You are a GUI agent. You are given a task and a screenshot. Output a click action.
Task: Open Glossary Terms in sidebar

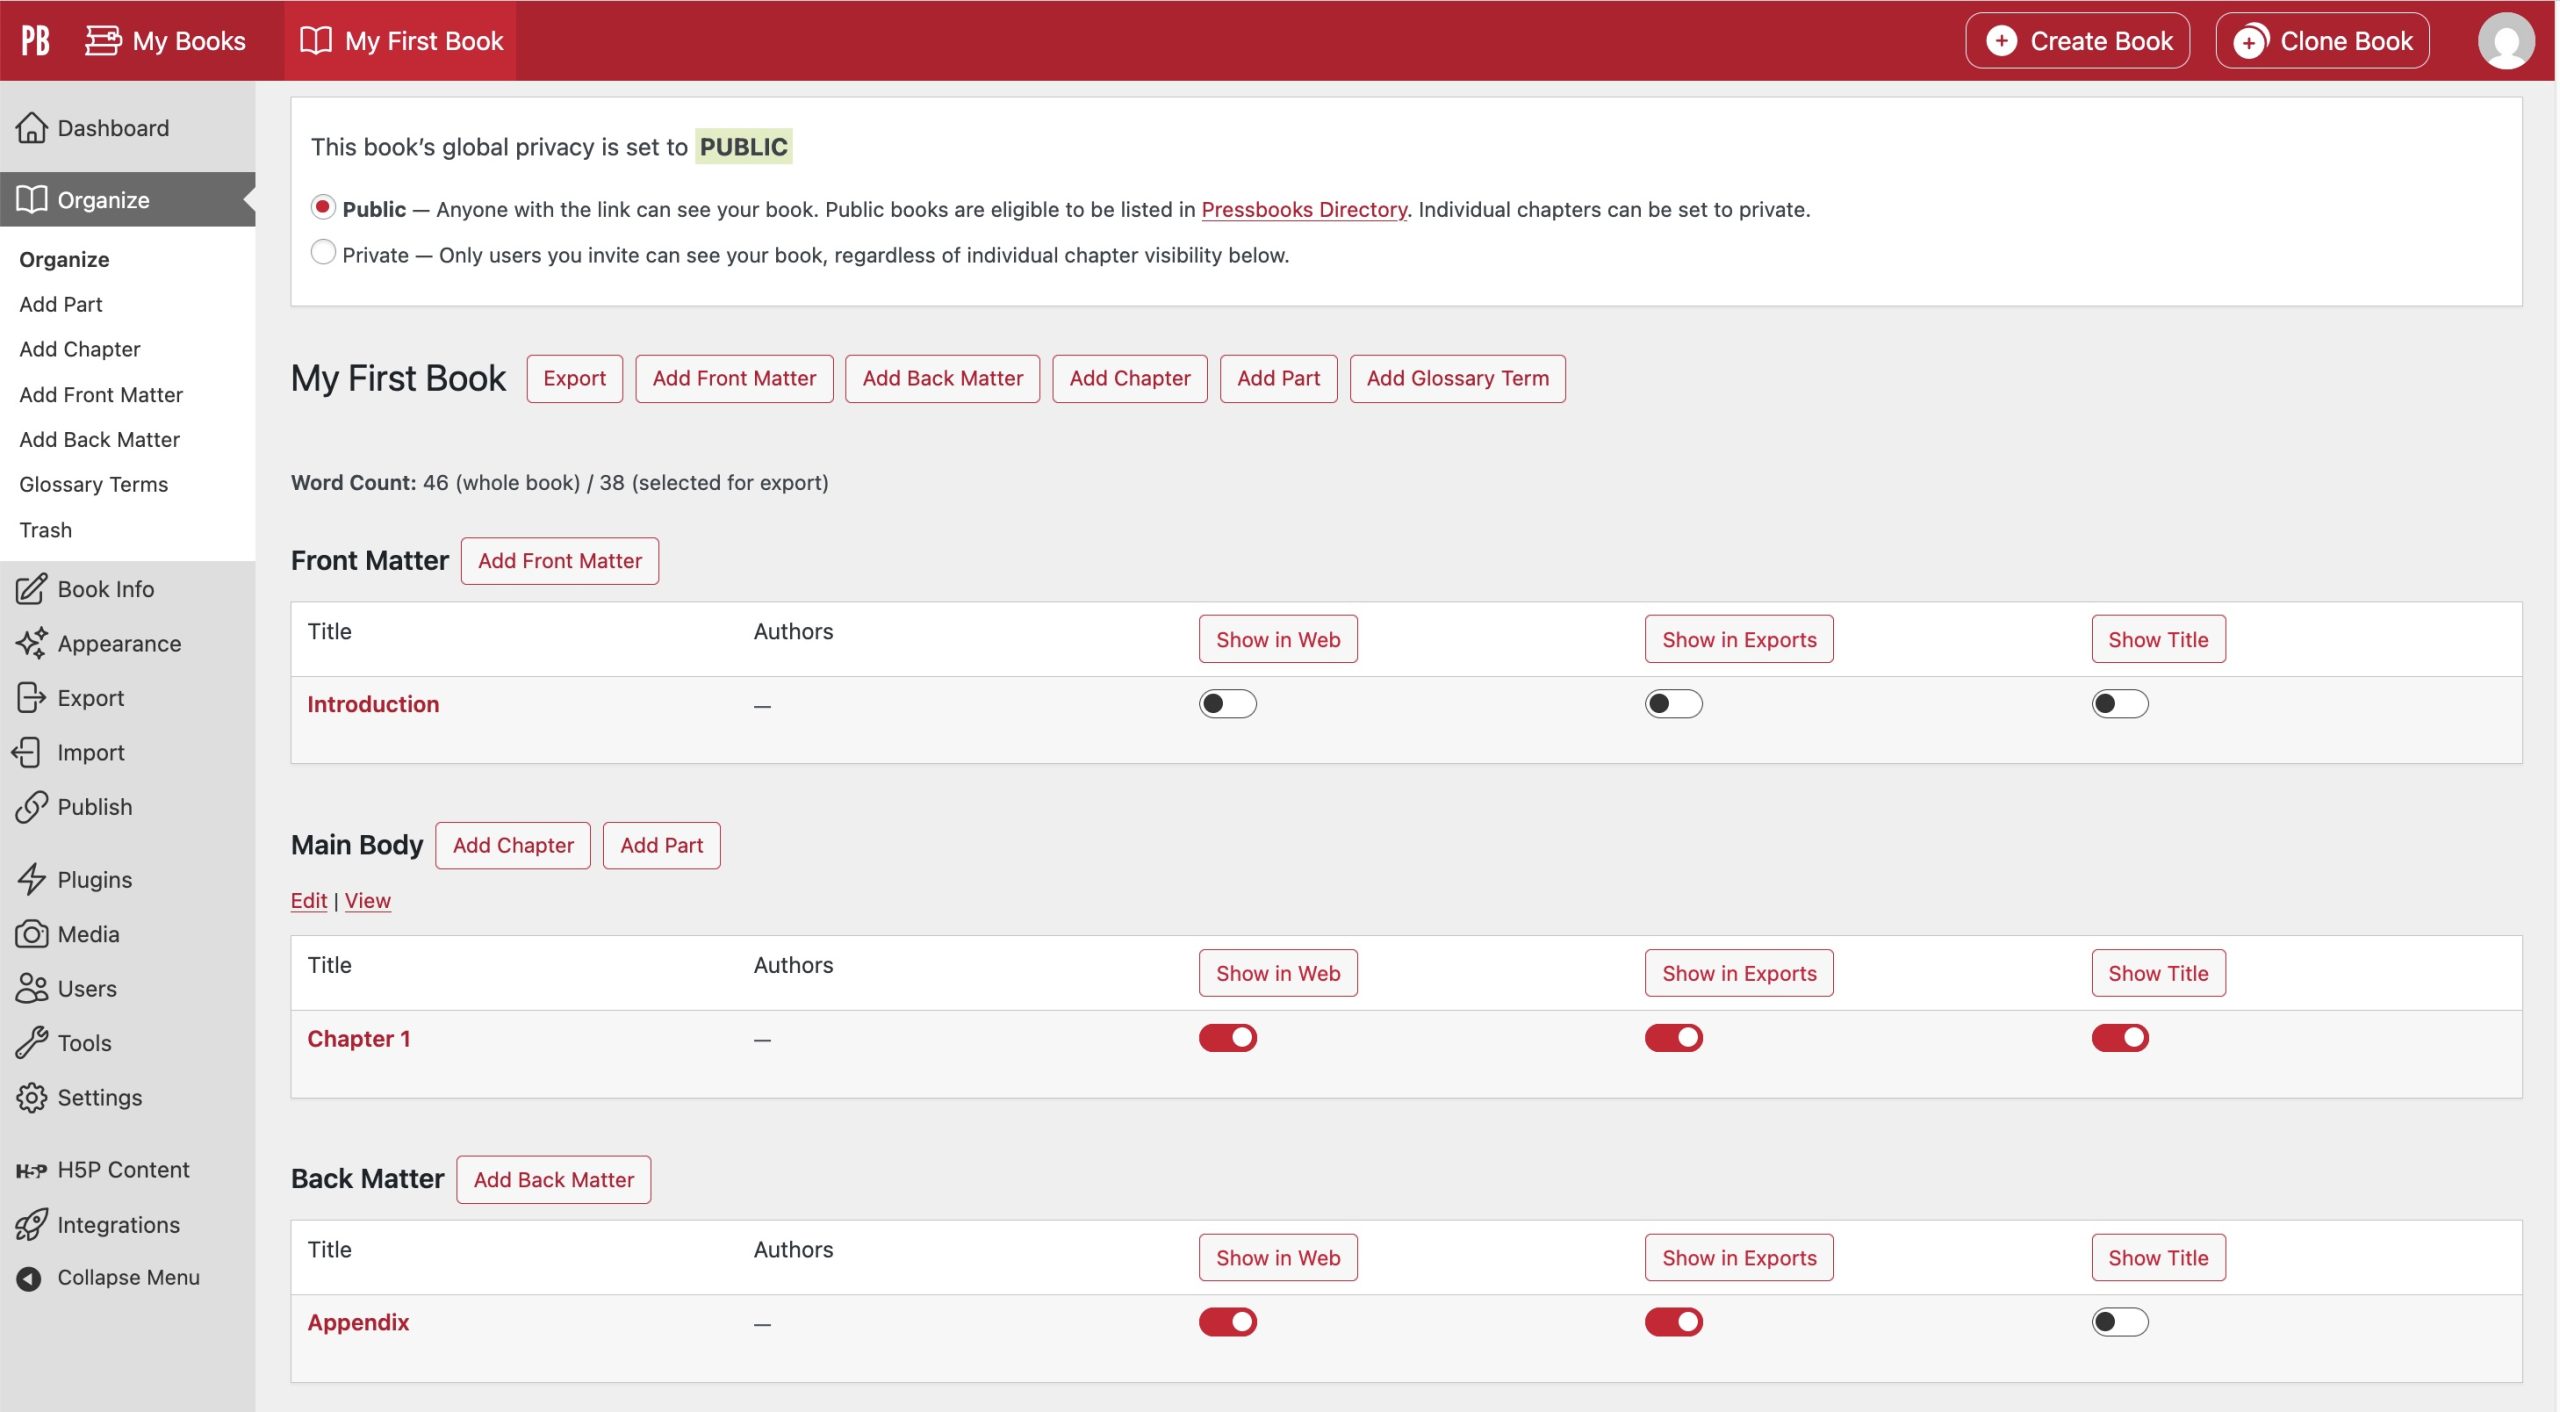pos(94,484)
